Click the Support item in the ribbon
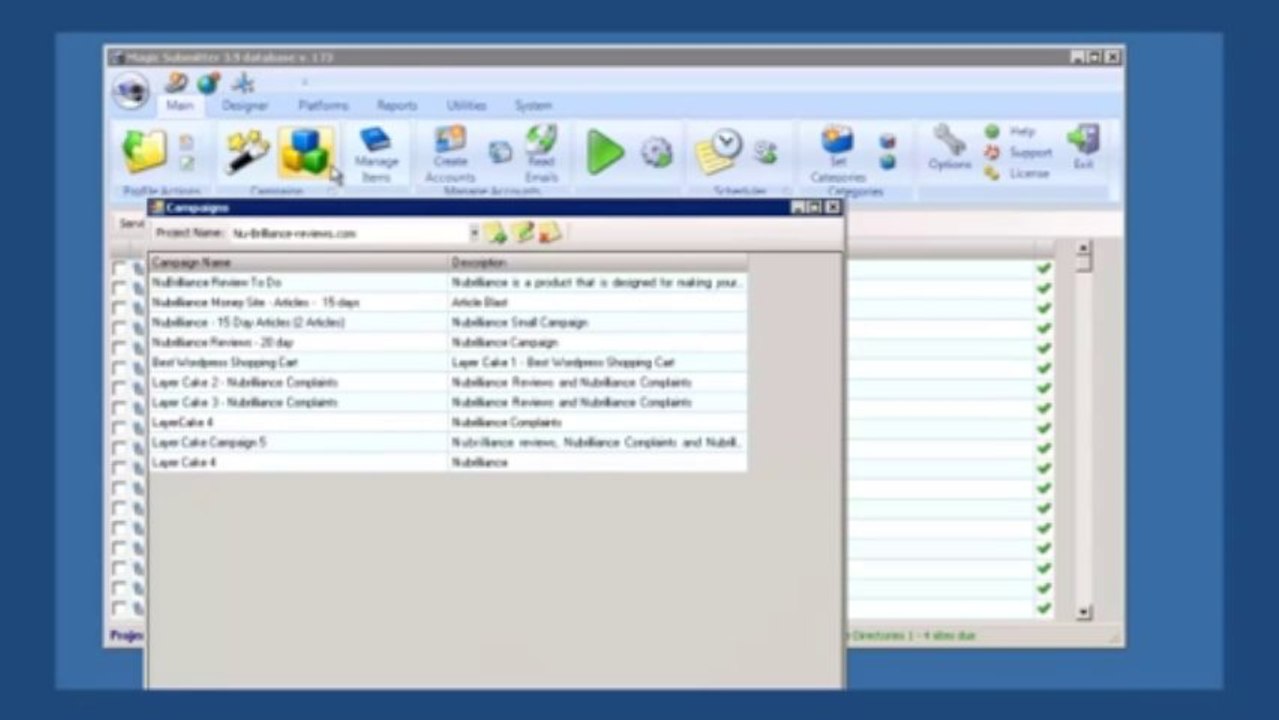The image size is (1279, 720). coord(1018,152)
